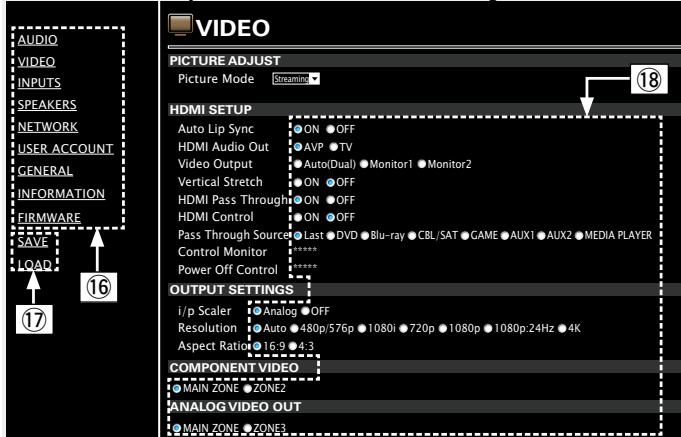681x437 pixels.
Task: Open the FIRMWARE page
Action: [x=49, y=217]
